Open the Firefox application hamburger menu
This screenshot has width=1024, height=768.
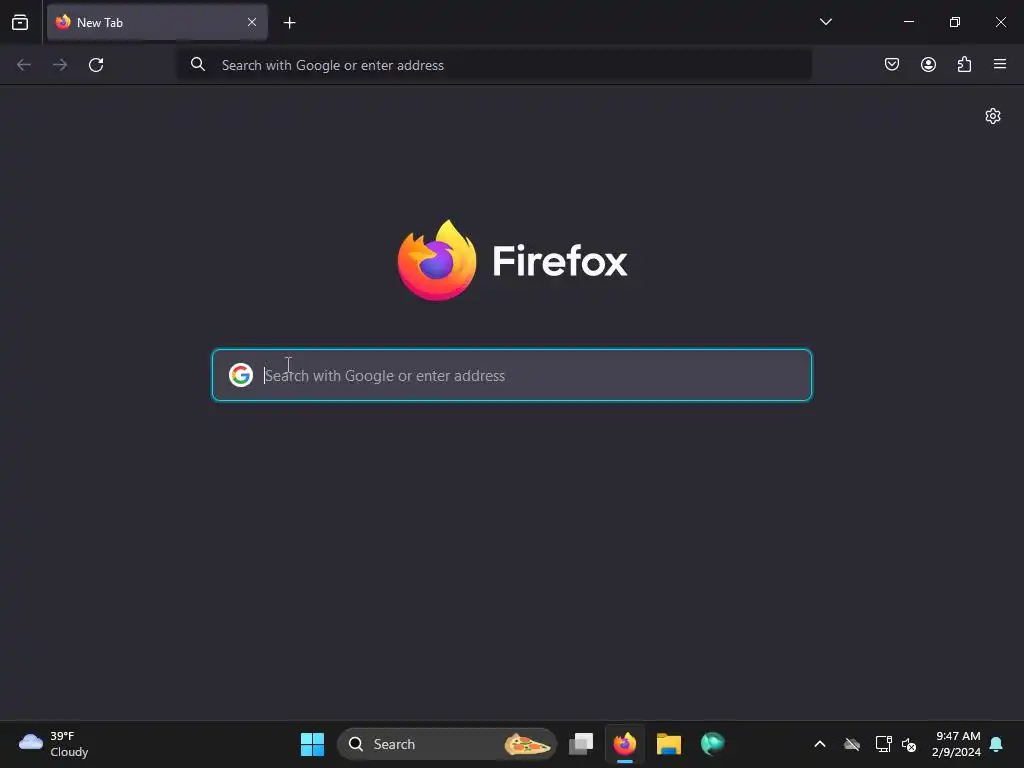click(x=1000, y=64)
